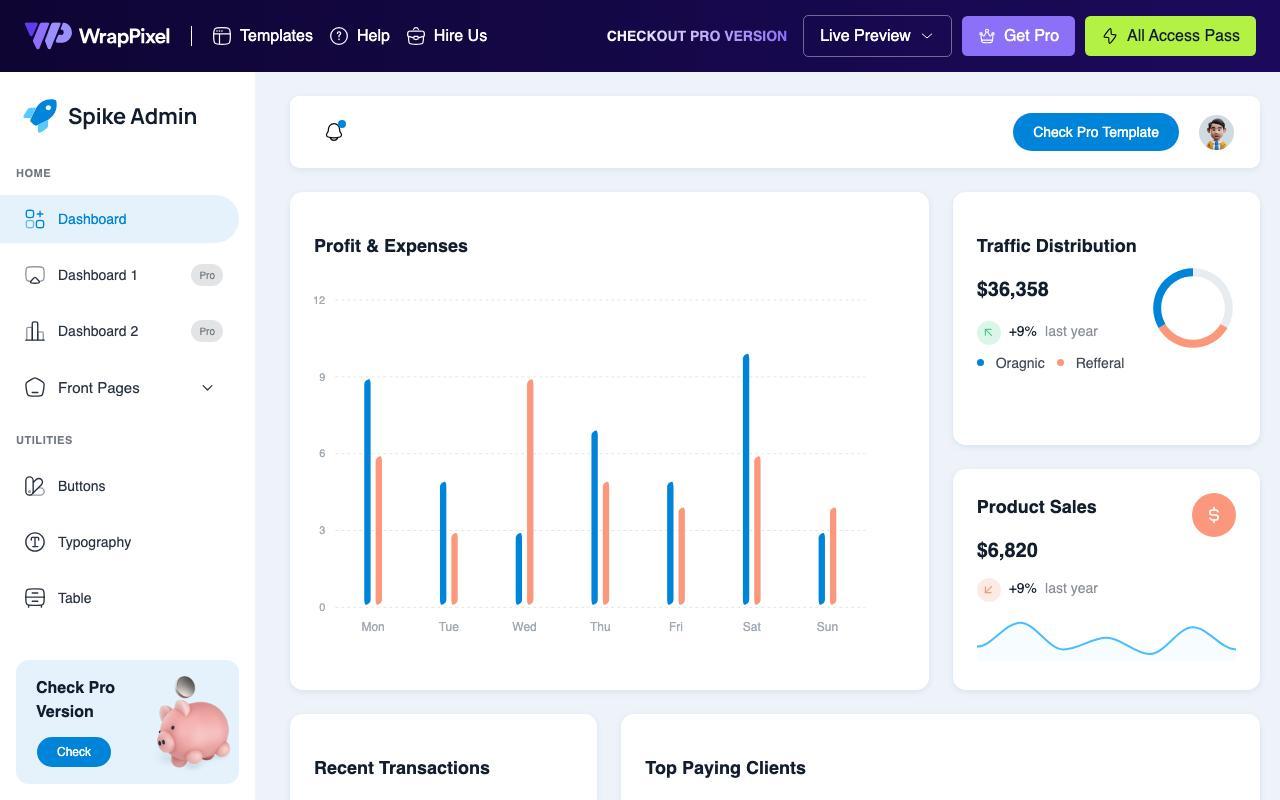Open the user profile avatar
Image resolution: width=1280 pixels, height=800 pixels.
(x=1216, y=132)
